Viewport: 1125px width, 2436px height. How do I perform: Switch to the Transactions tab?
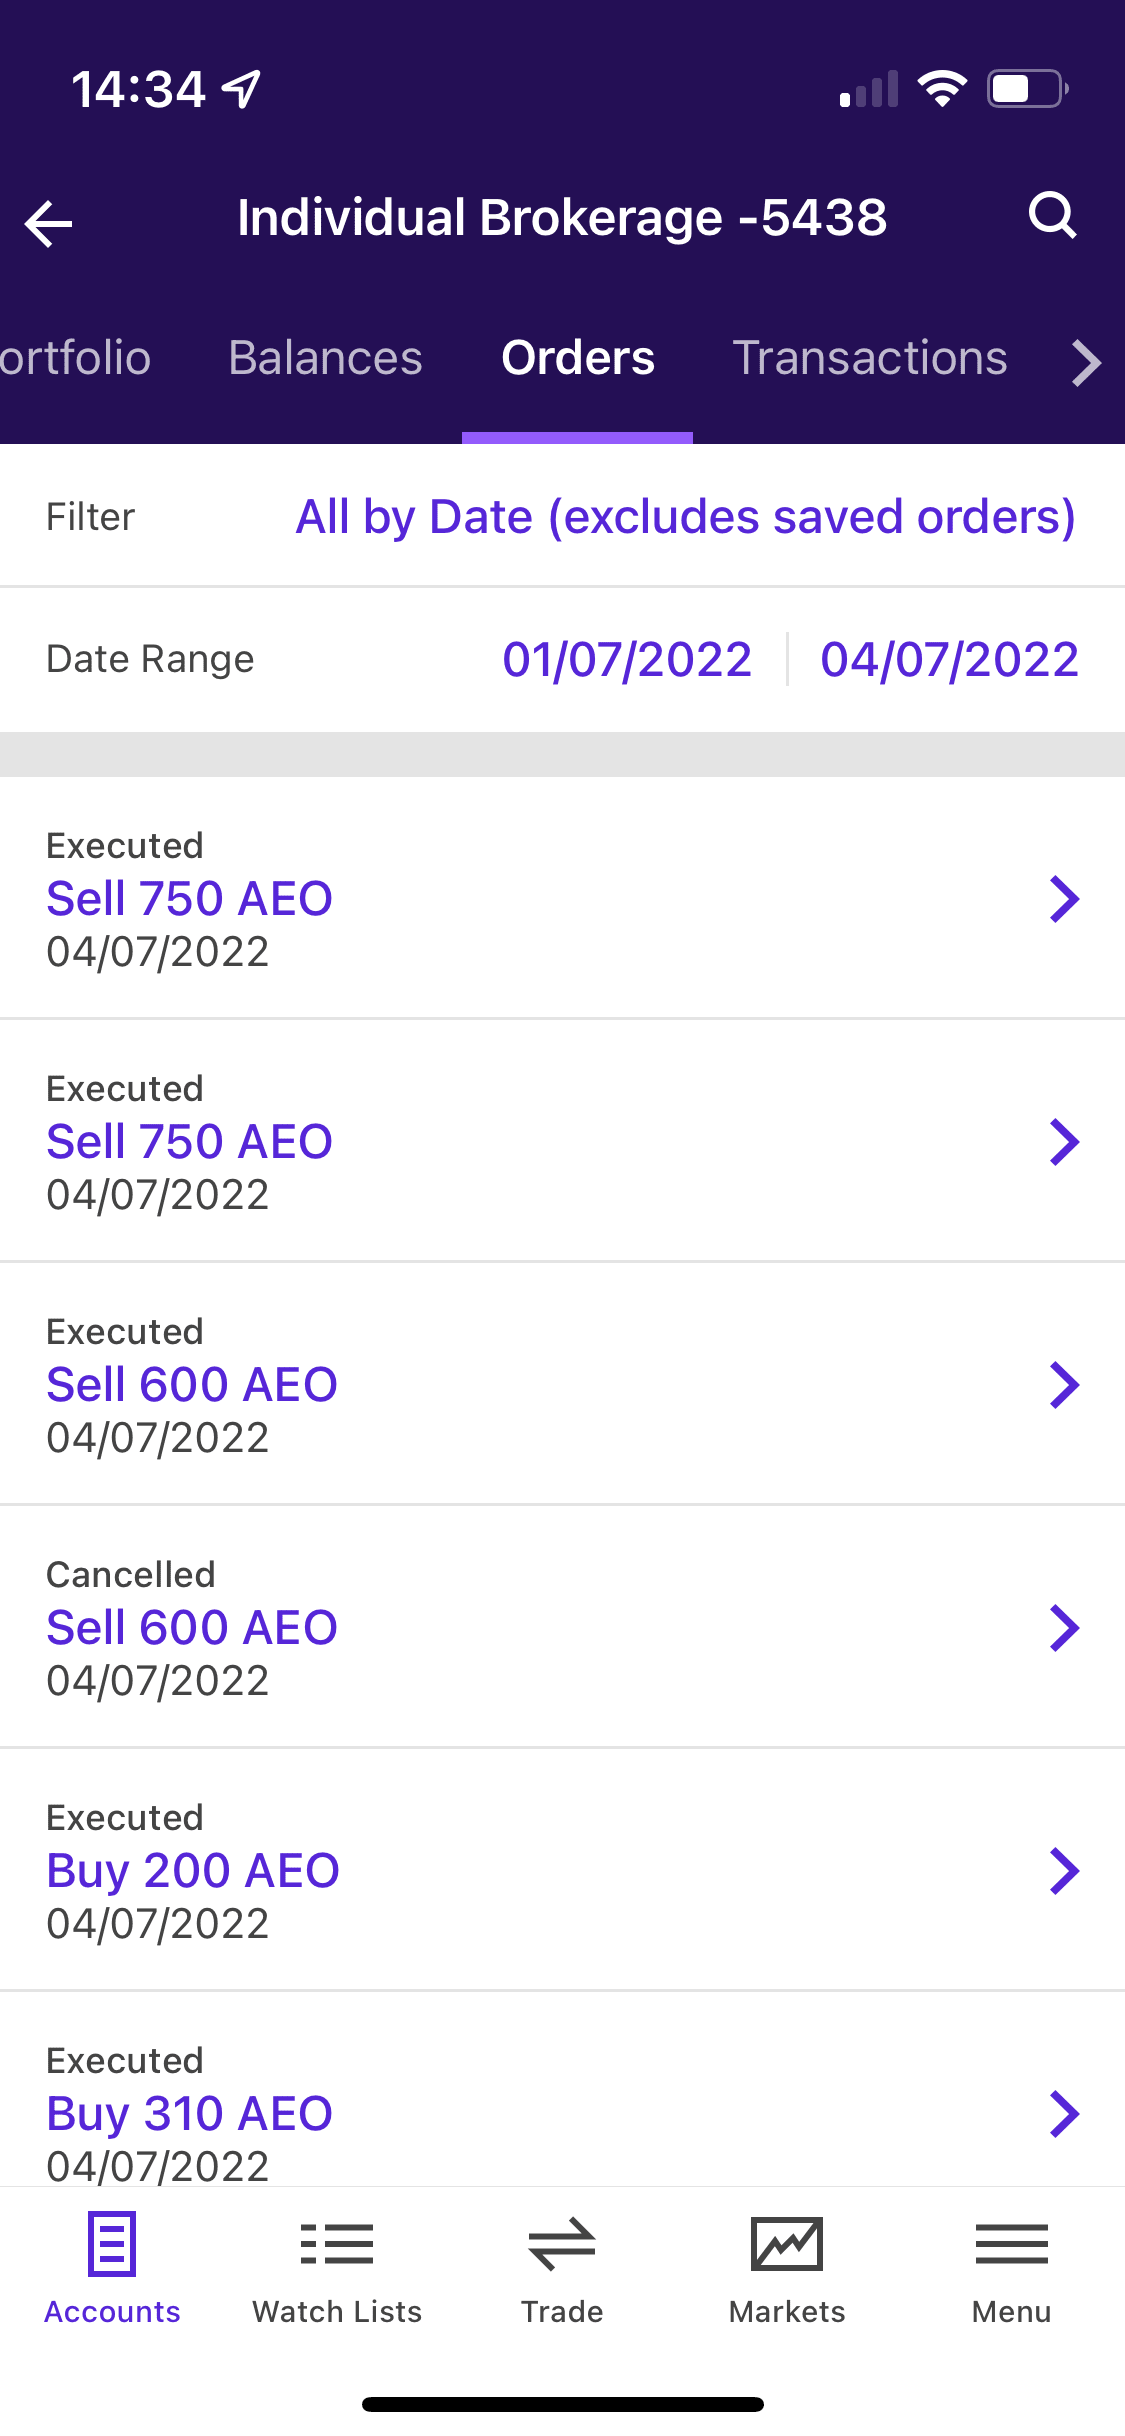[x=870, y=358]
